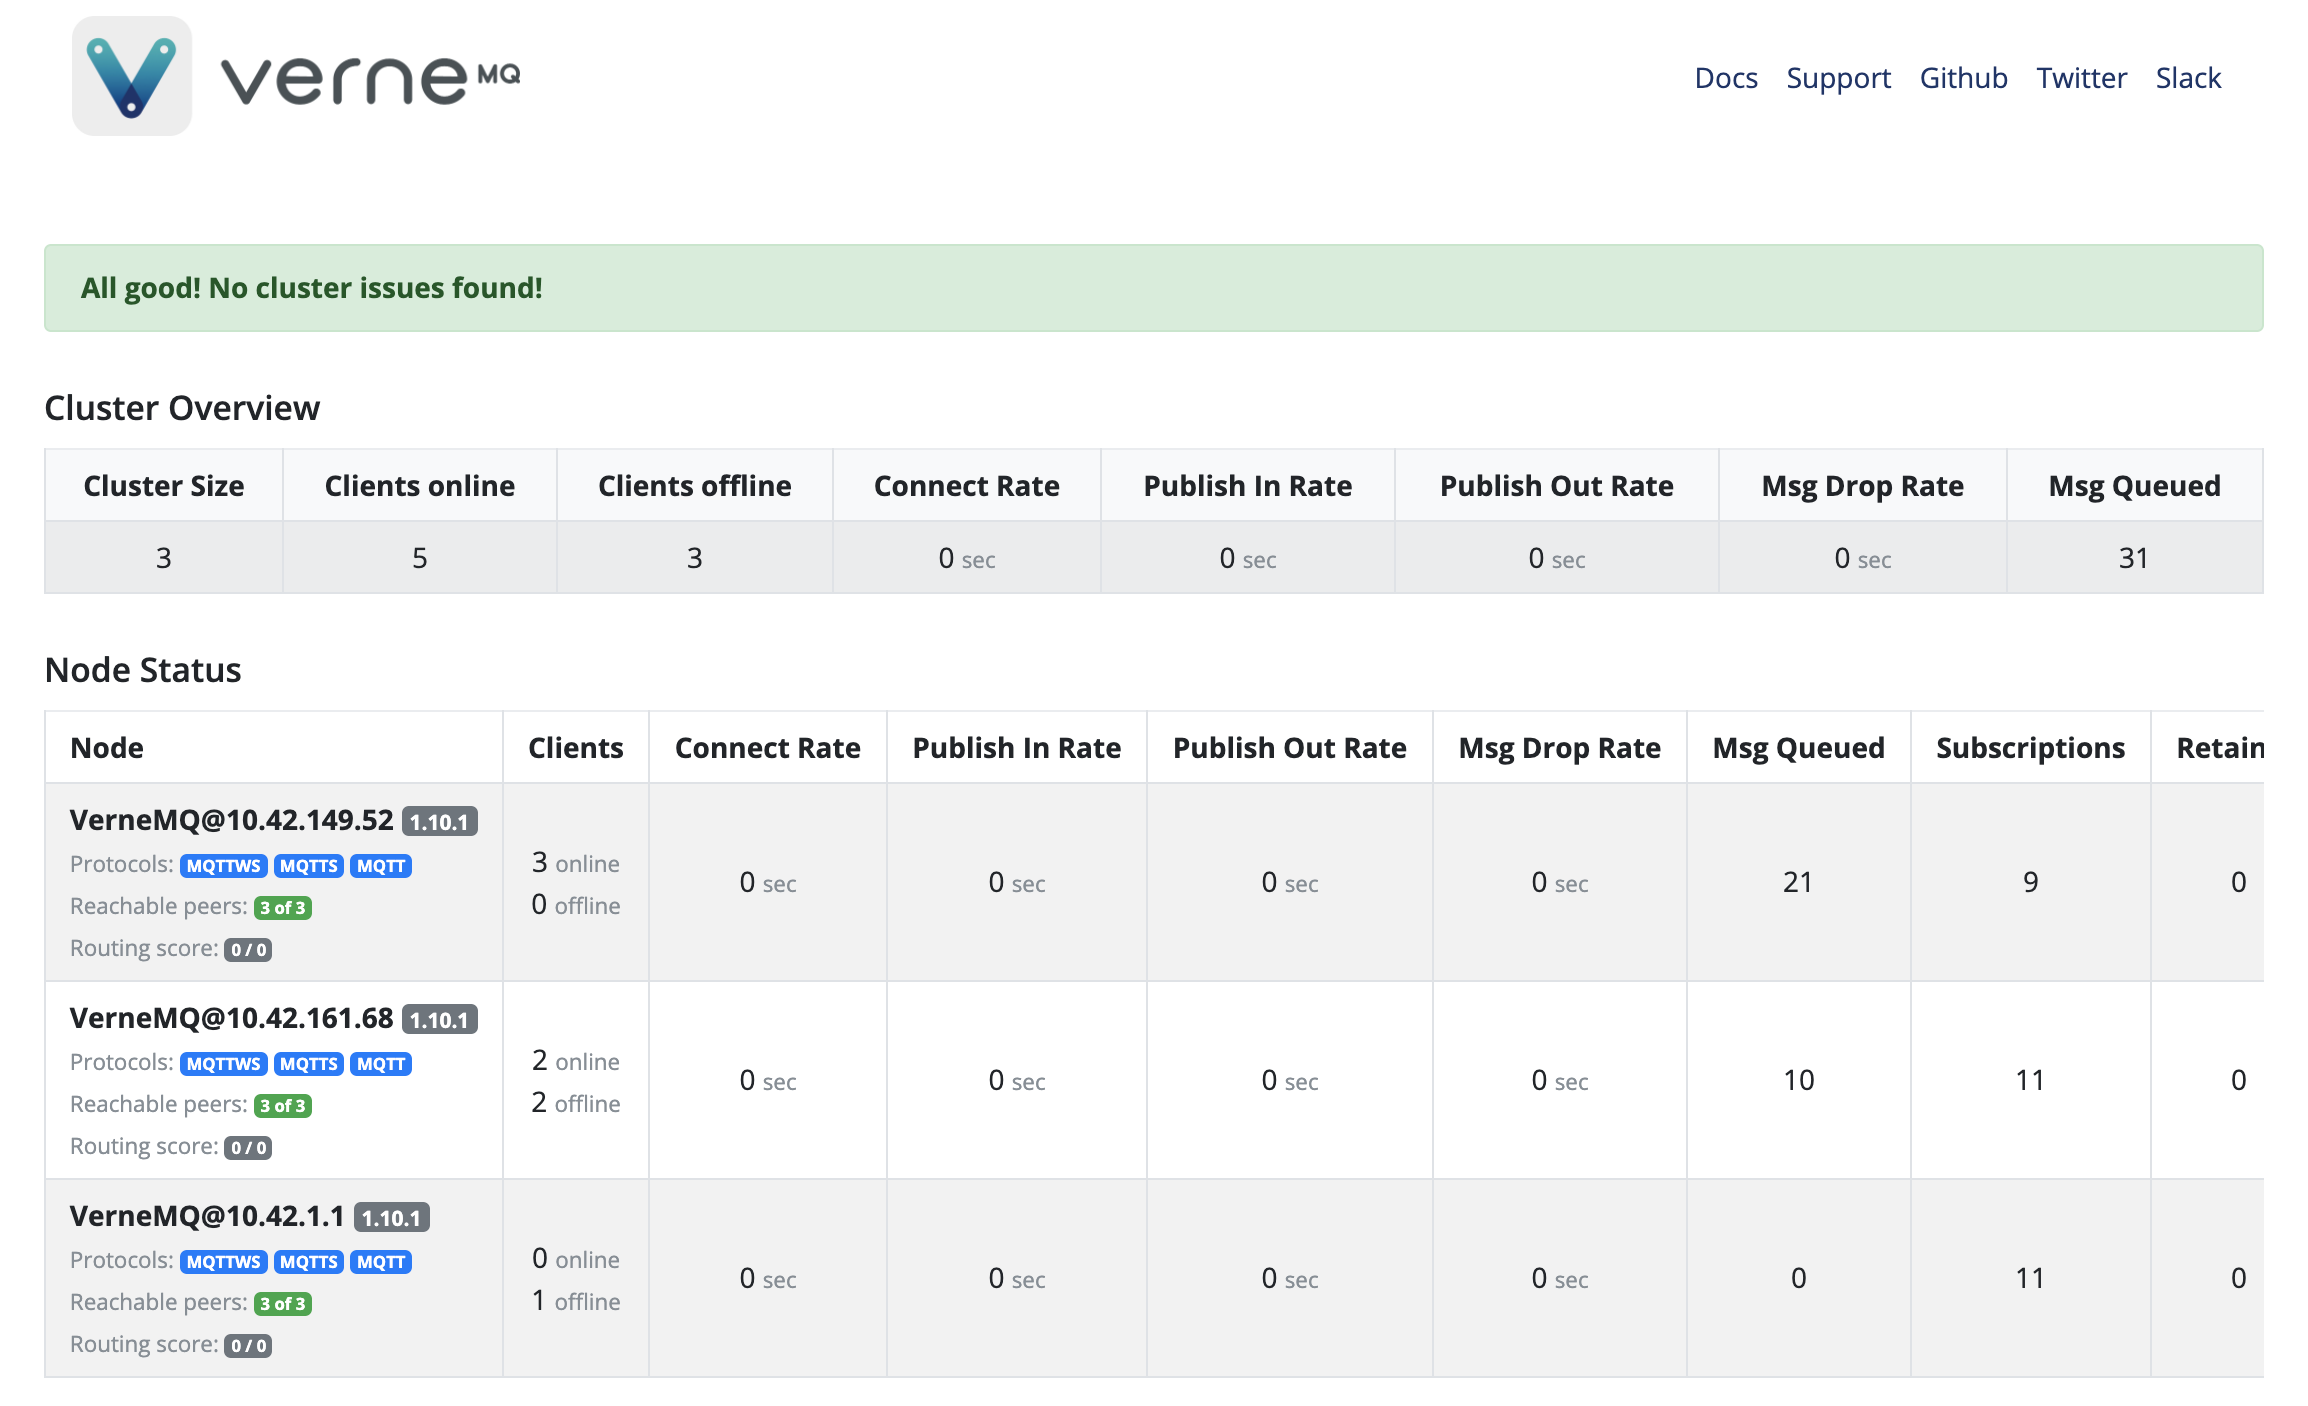Click the VerneMQ logo icon
The height and width of the screenshot is (1406, 2308).
click(x=132, y=76)
